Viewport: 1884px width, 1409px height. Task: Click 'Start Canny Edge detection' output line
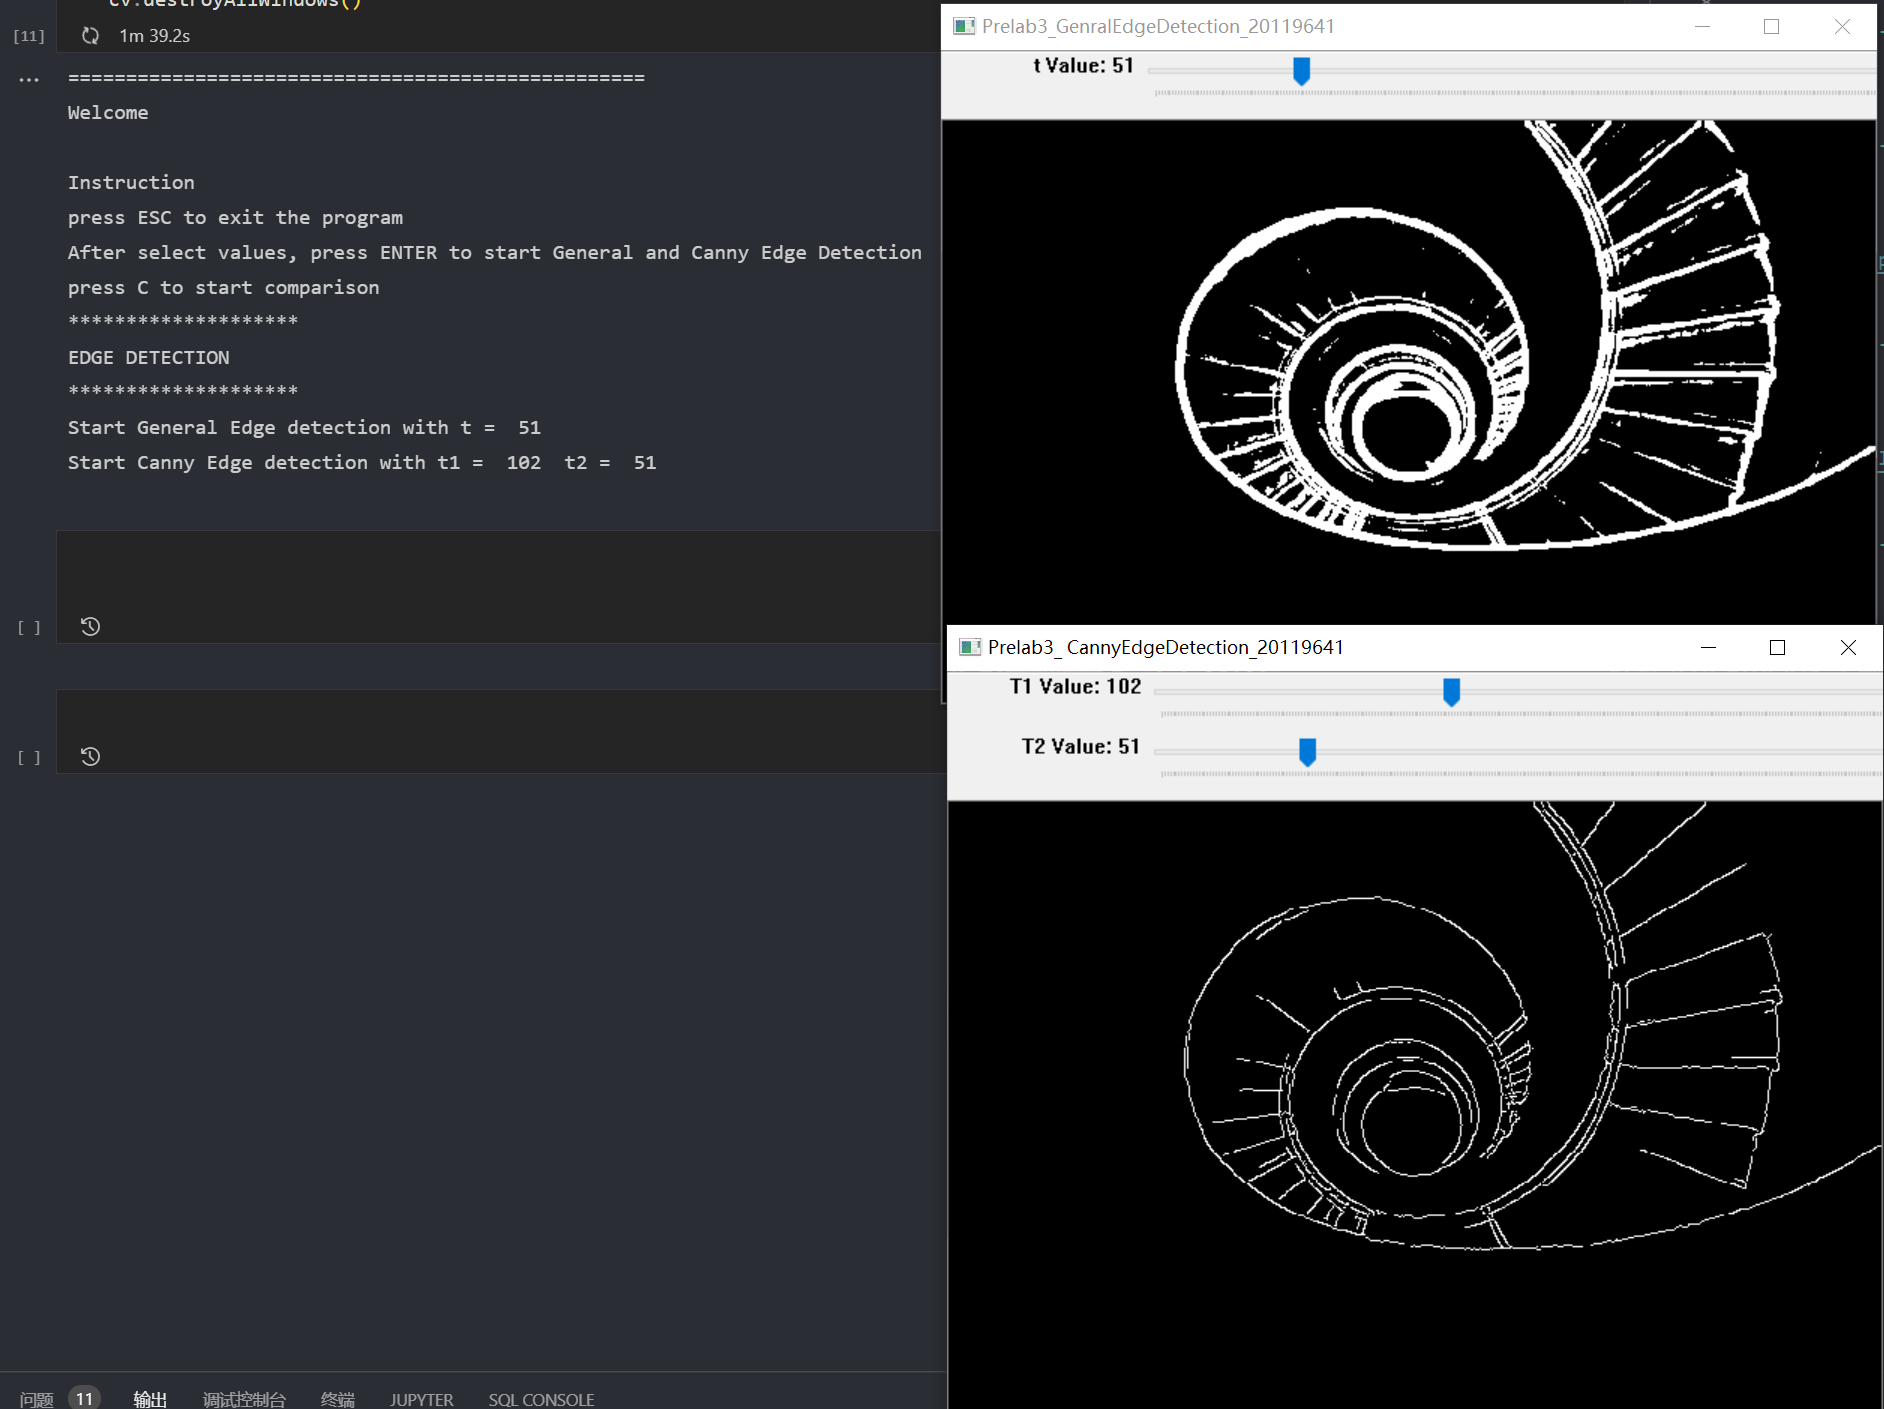(362, 463)
